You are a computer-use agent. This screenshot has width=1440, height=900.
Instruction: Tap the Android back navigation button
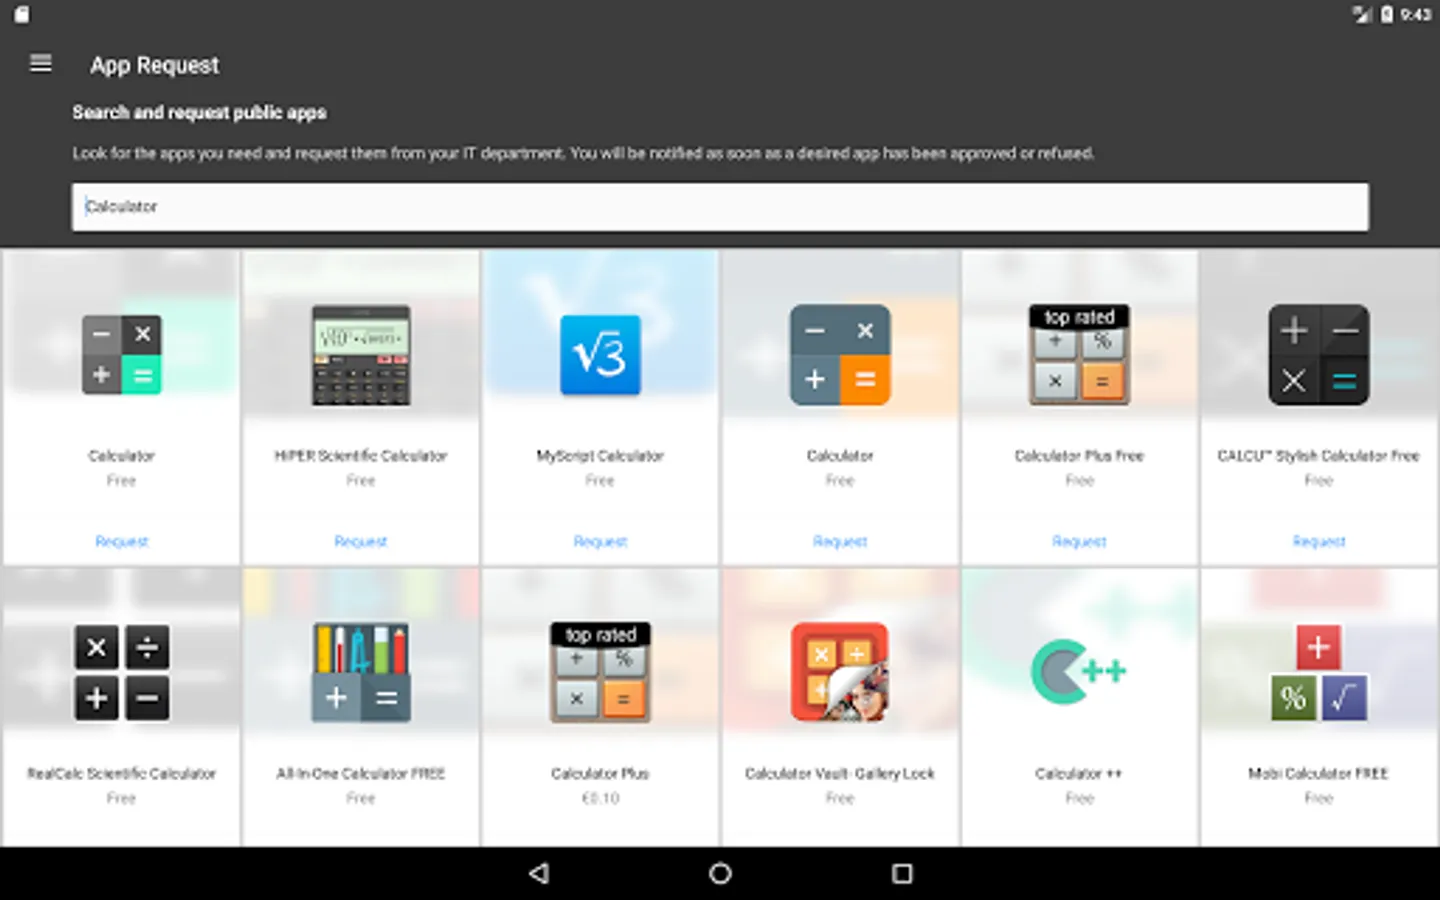pos(539,873)
